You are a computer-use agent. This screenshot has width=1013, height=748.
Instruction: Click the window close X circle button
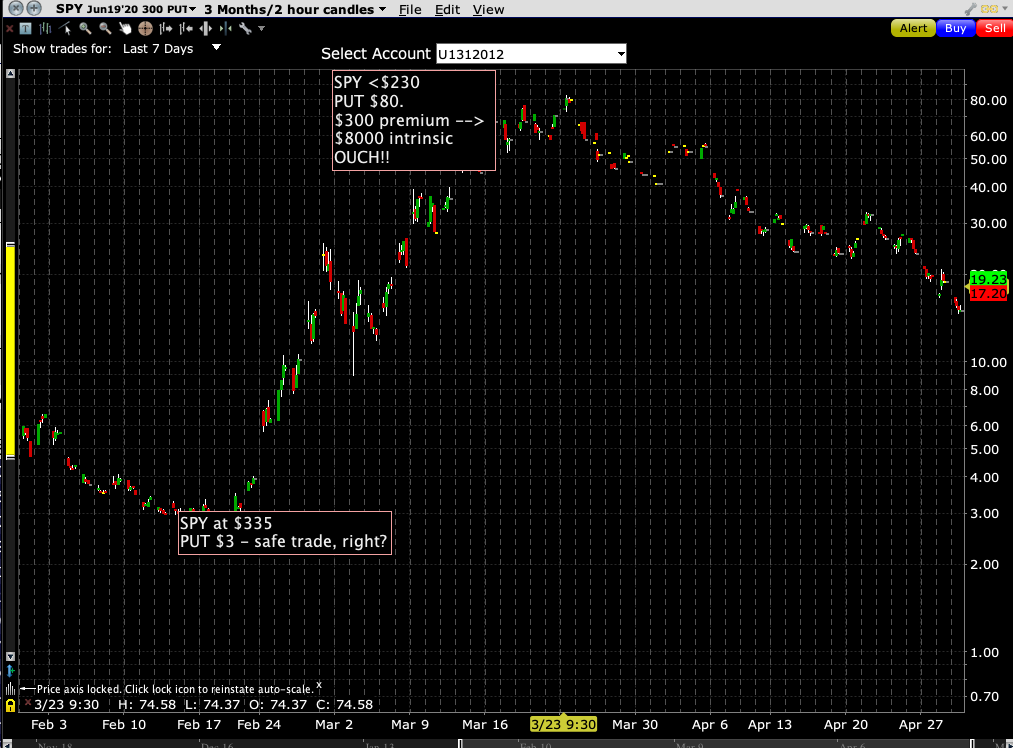(x=16, y=8)
